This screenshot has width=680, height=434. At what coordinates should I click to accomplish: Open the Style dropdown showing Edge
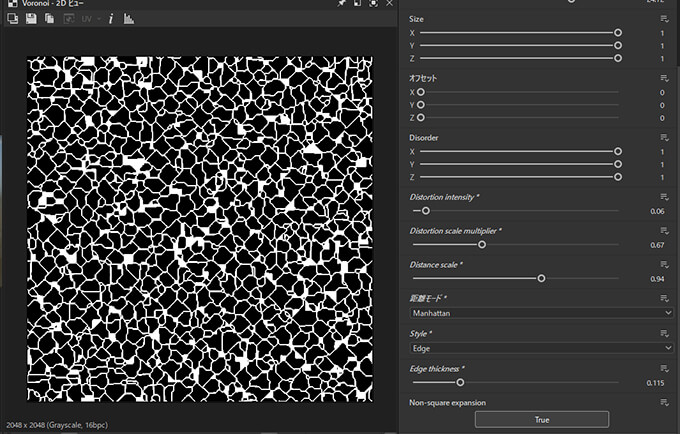click(x=541, y=347)
